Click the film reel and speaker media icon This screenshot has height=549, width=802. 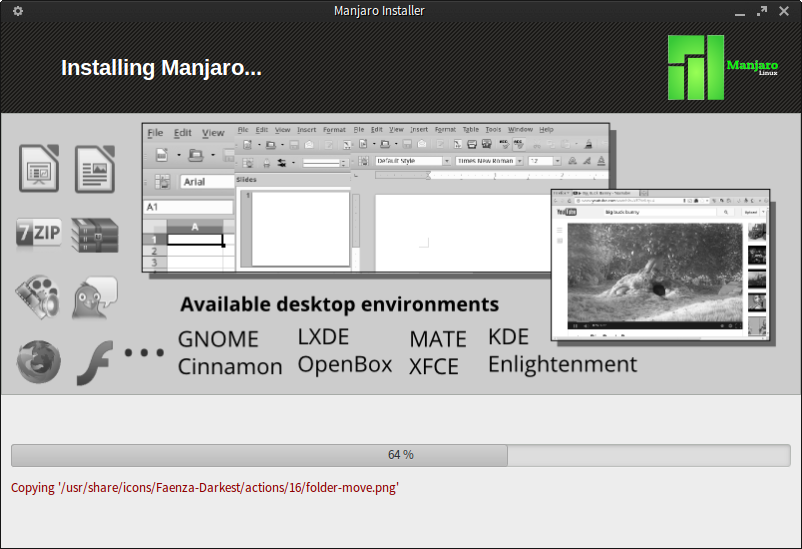38,297
